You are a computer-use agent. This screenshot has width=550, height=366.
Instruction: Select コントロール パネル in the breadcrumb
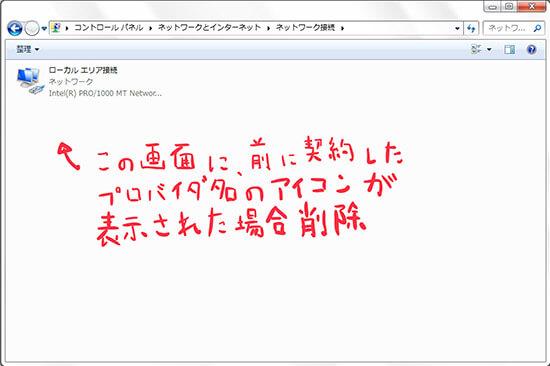pos(109,28)
